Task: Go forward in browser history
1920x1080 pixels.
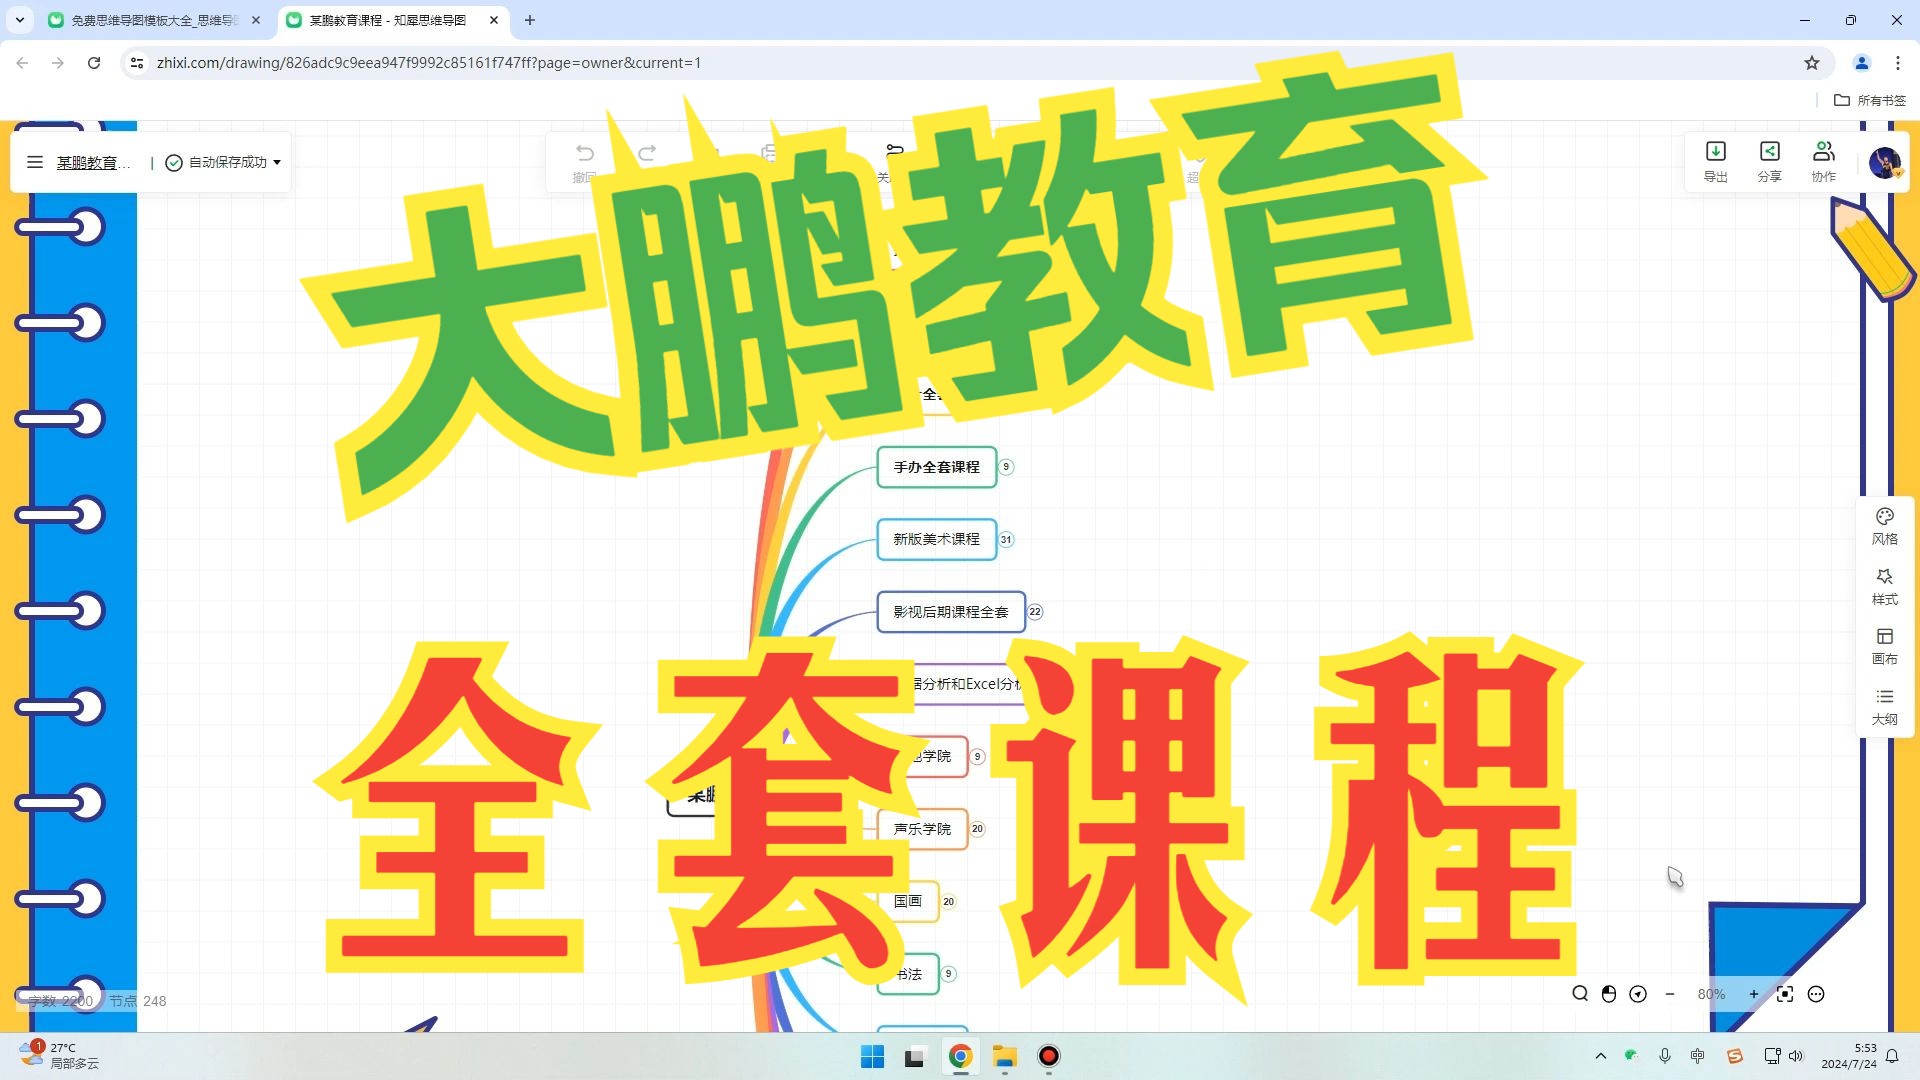Action: pyautogui.click(x=58, y=63)
